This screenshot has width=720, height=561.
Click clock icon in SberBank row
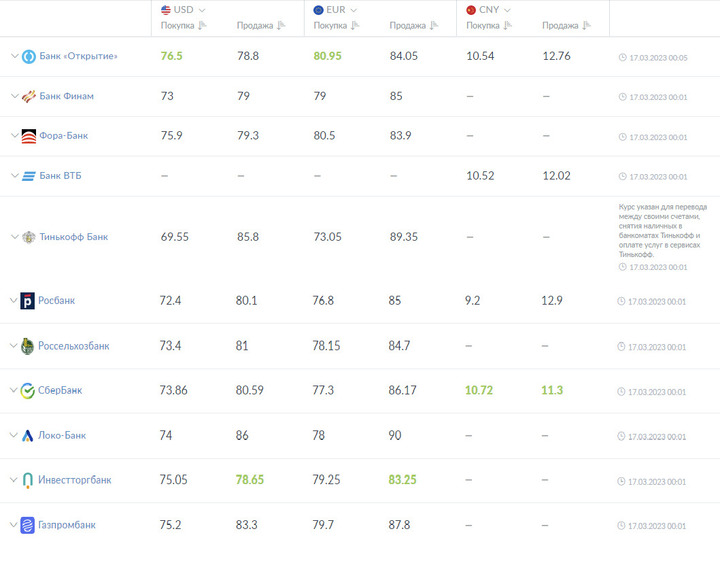[621, 392]
